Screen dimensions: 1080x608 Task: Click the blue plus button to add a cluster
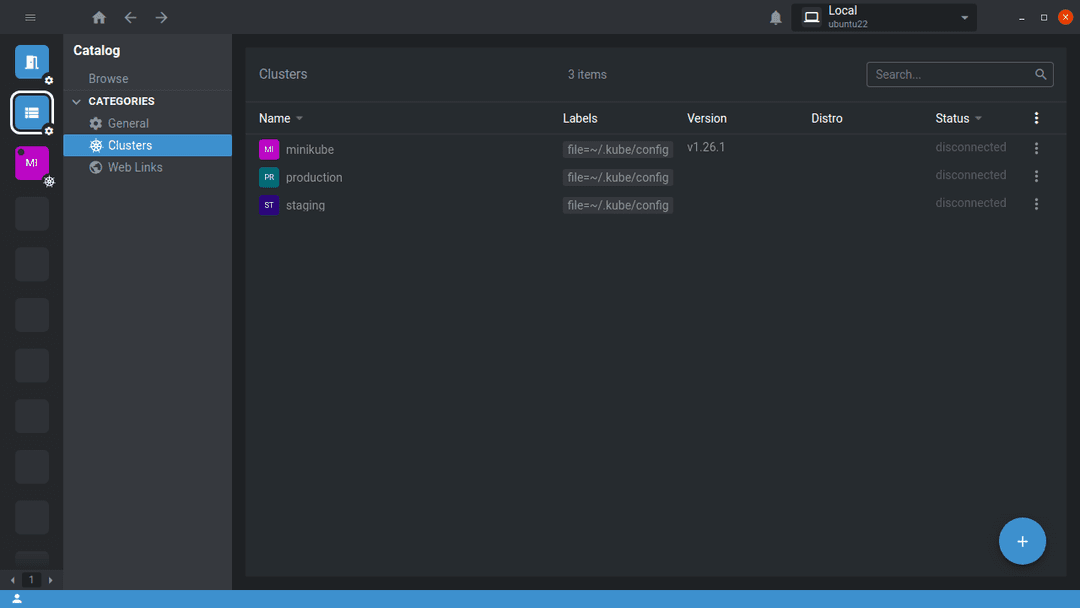(x=1022, y=541)
